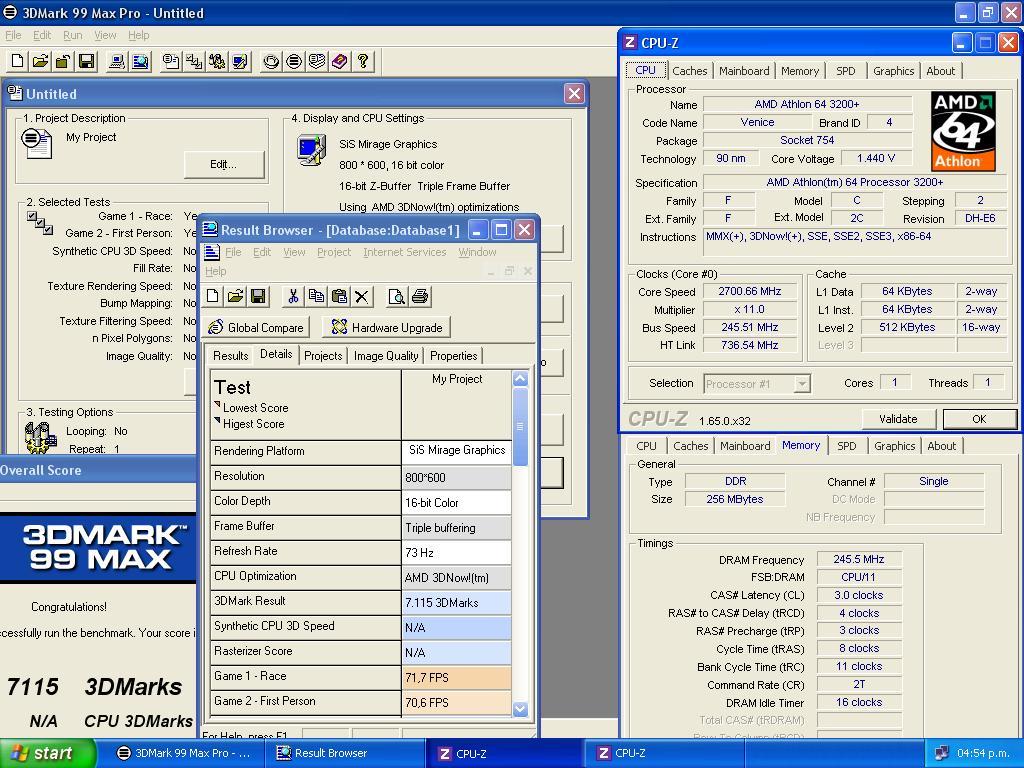Screen dimensions: 1024x768
Task: Click Save floppy icon in 3DMark toolbar
Action: [86, 61]
